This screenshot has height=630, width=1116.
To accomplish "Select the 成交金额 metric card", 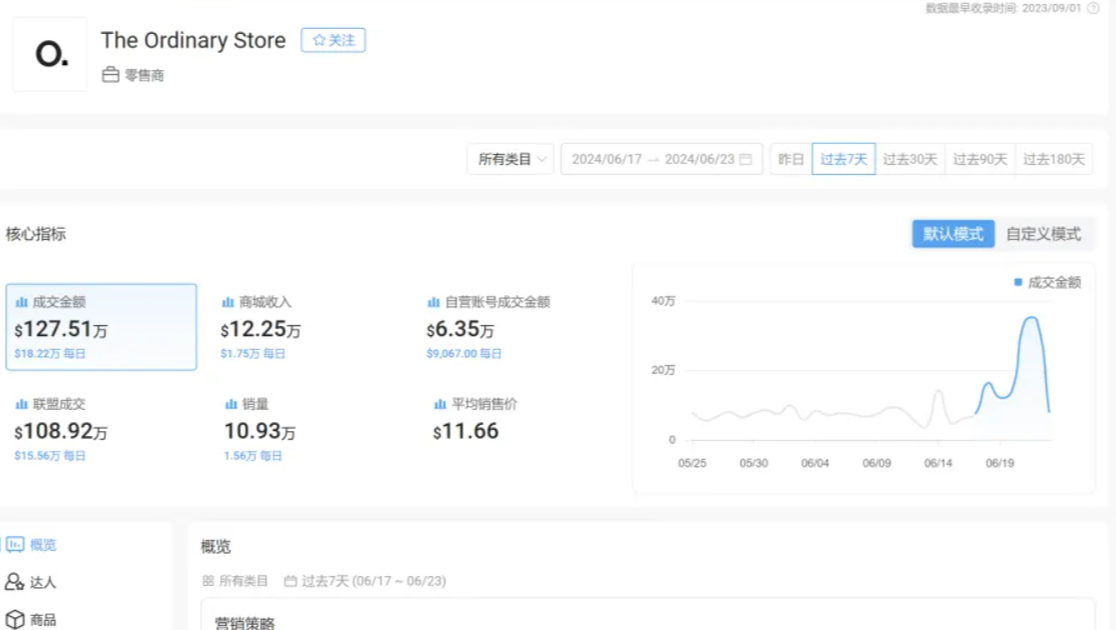I will pyautogui.click(x=101, y=327).
